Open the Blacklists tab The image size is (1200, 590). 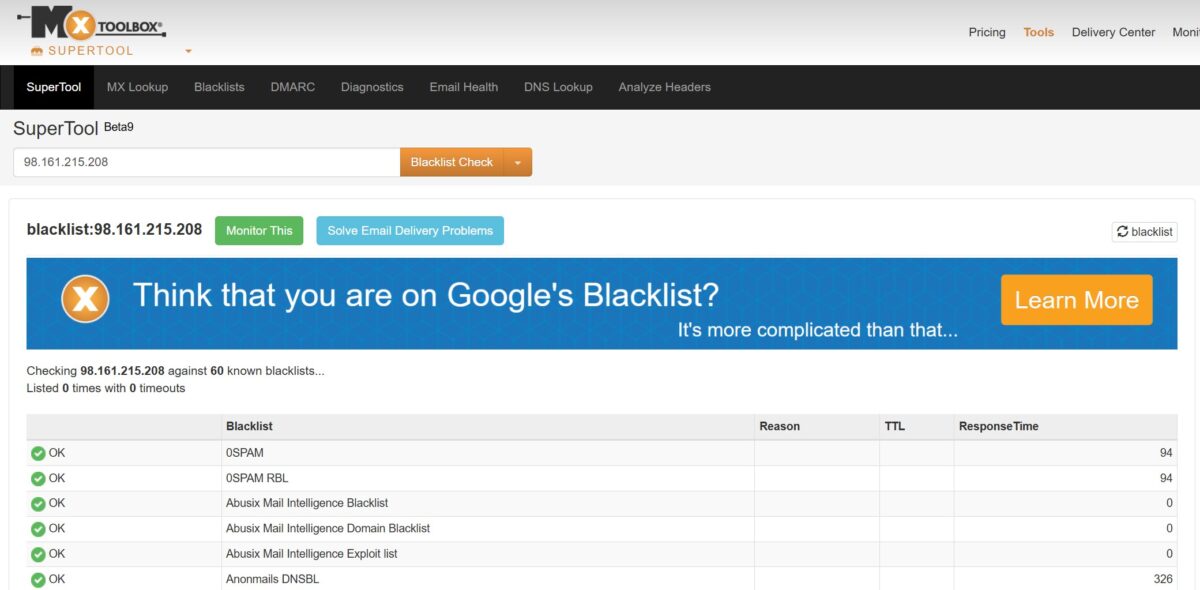tap(219, 87)
